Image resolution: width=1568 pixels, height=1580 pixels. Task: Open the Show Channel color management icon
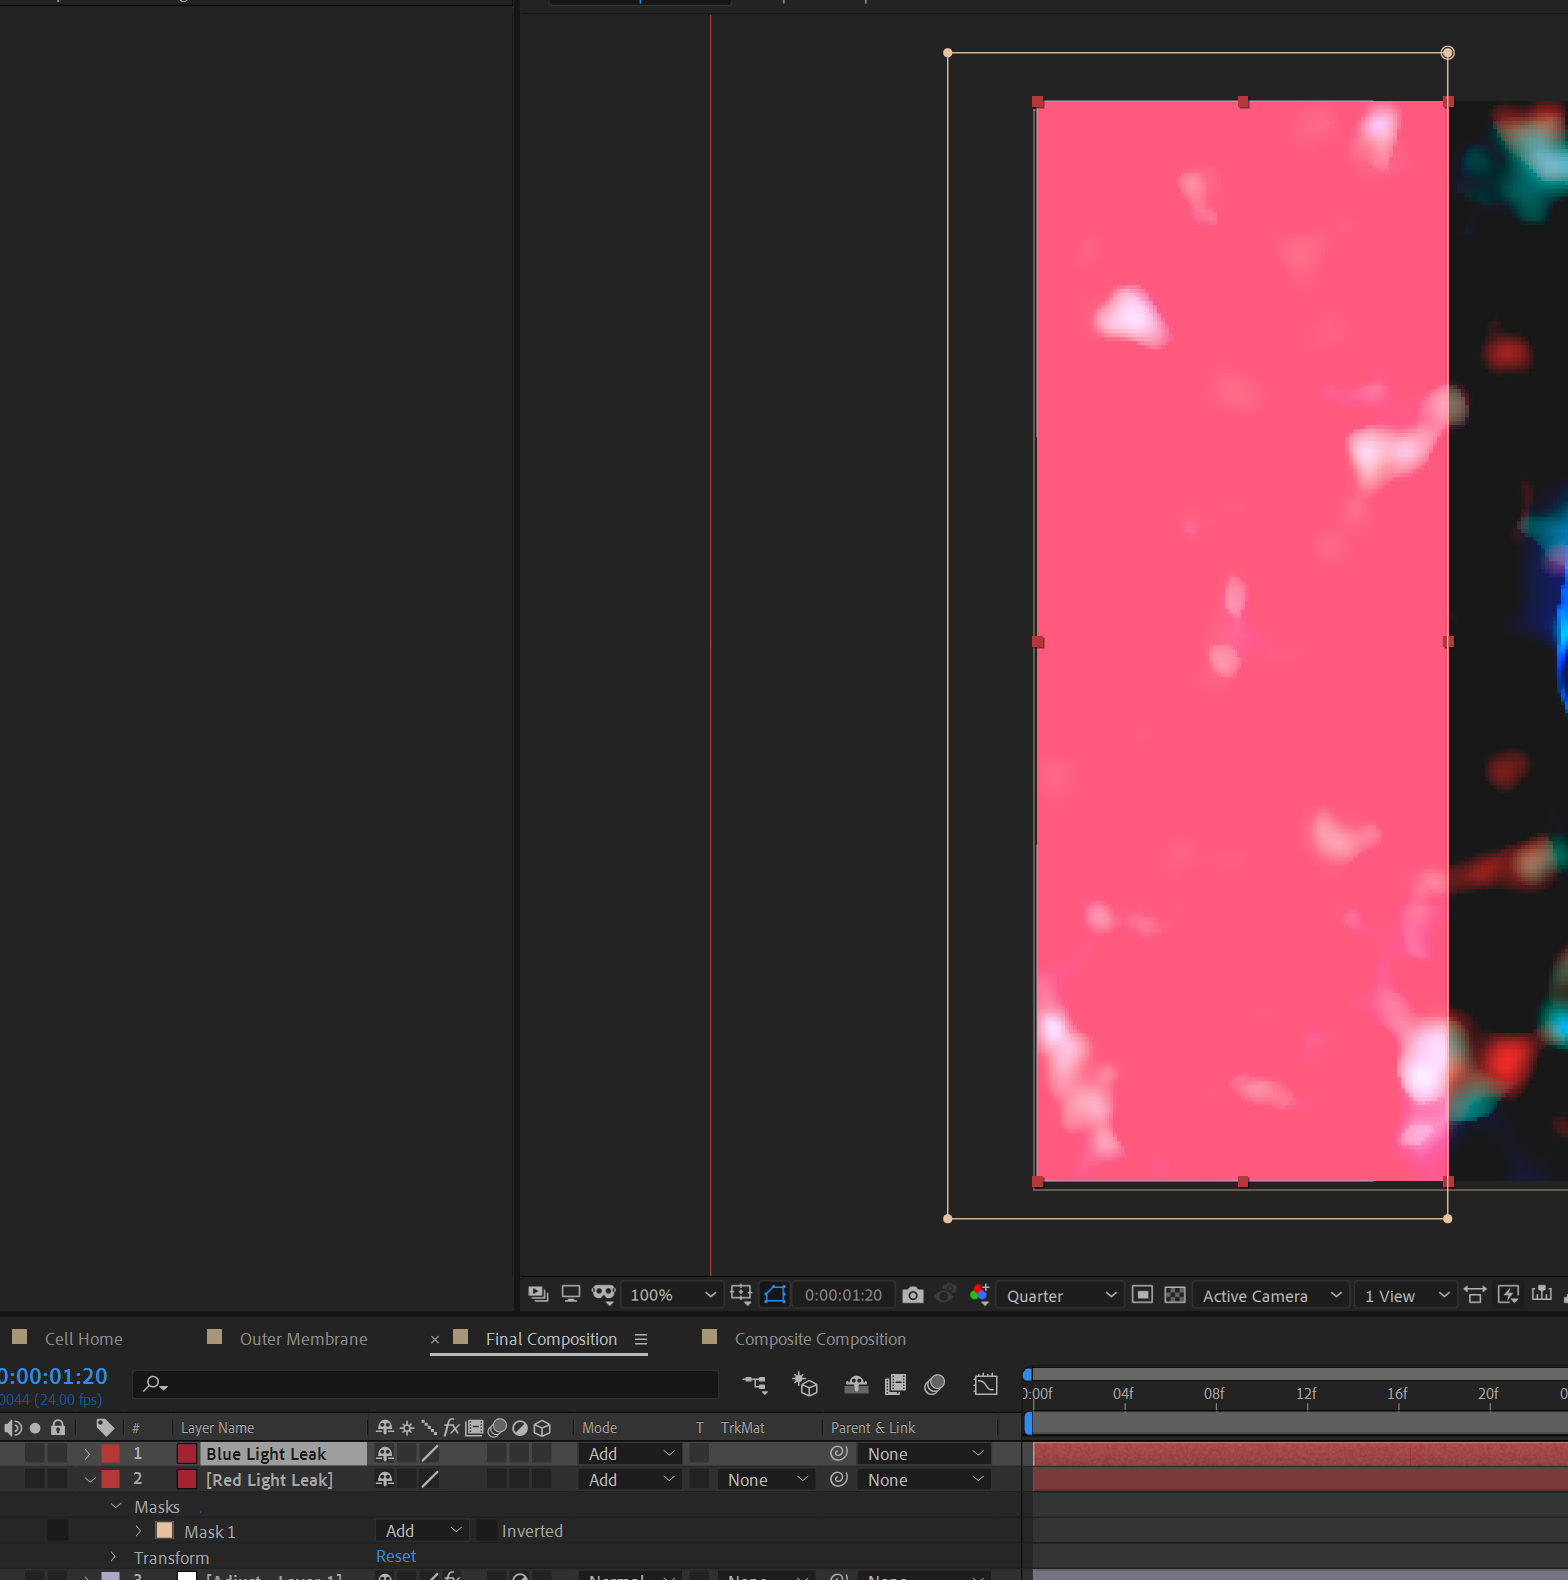tap(979, 1295)
